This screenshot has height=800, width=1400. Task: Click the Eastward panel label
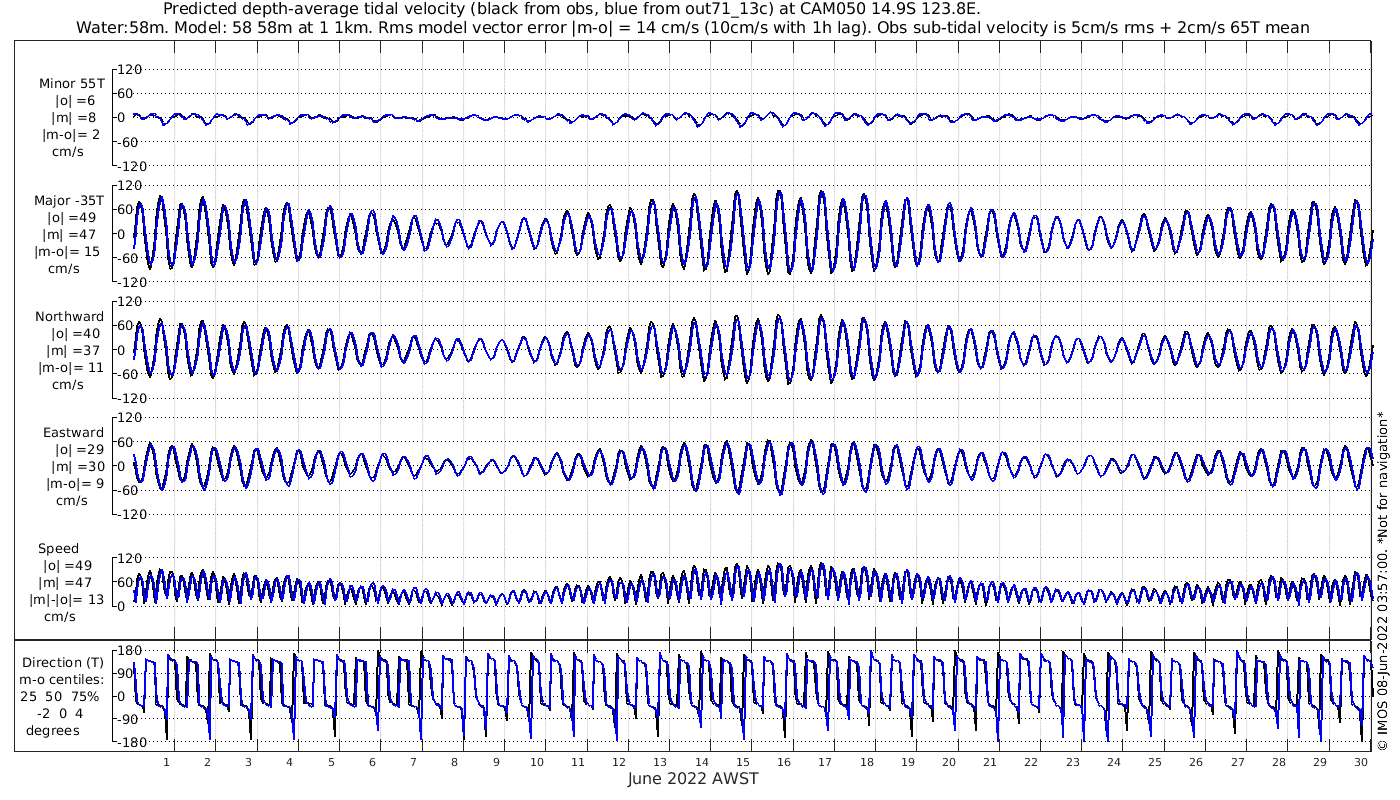tap(73, 432)
